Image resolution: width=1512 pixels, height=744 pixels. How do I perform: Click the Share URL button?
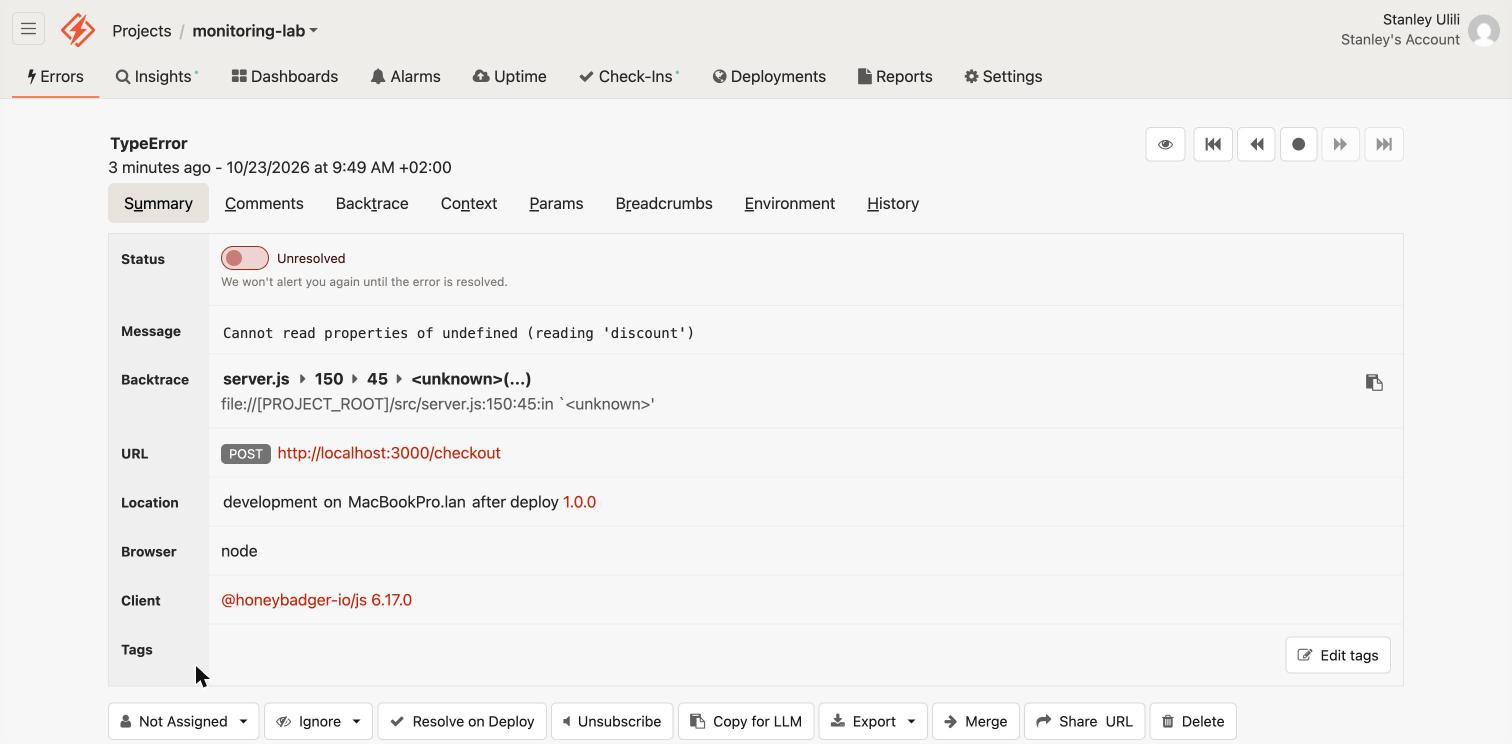point(1084,721)
